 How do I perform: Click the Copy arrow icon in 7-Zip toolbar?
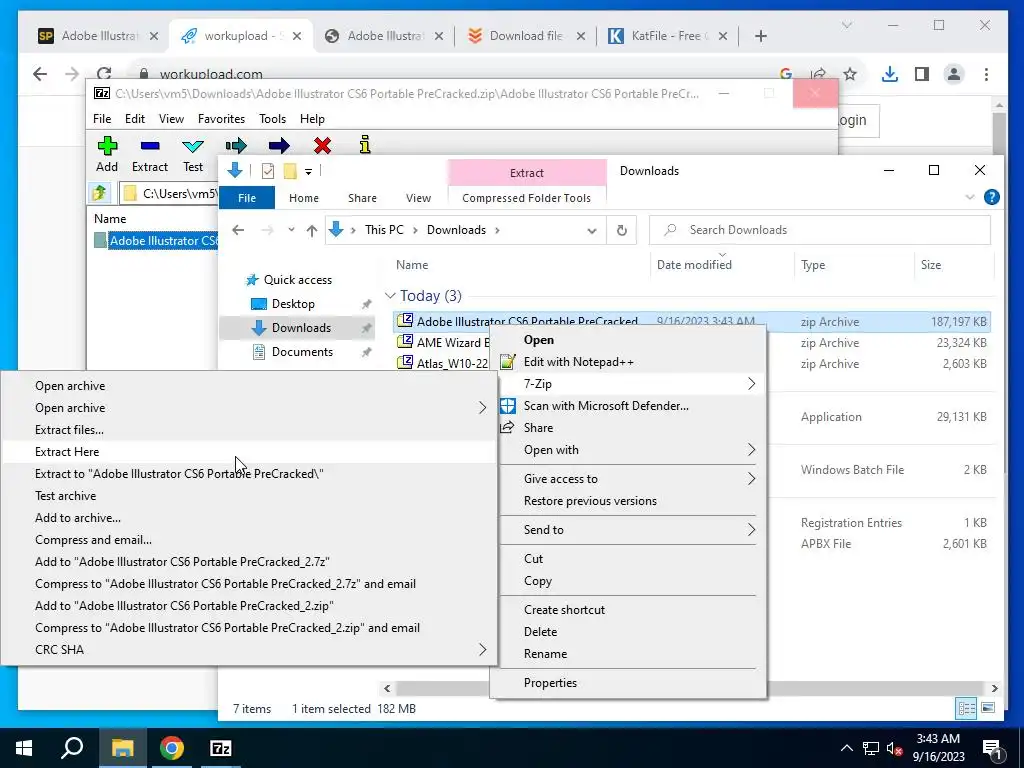(236, 145)
